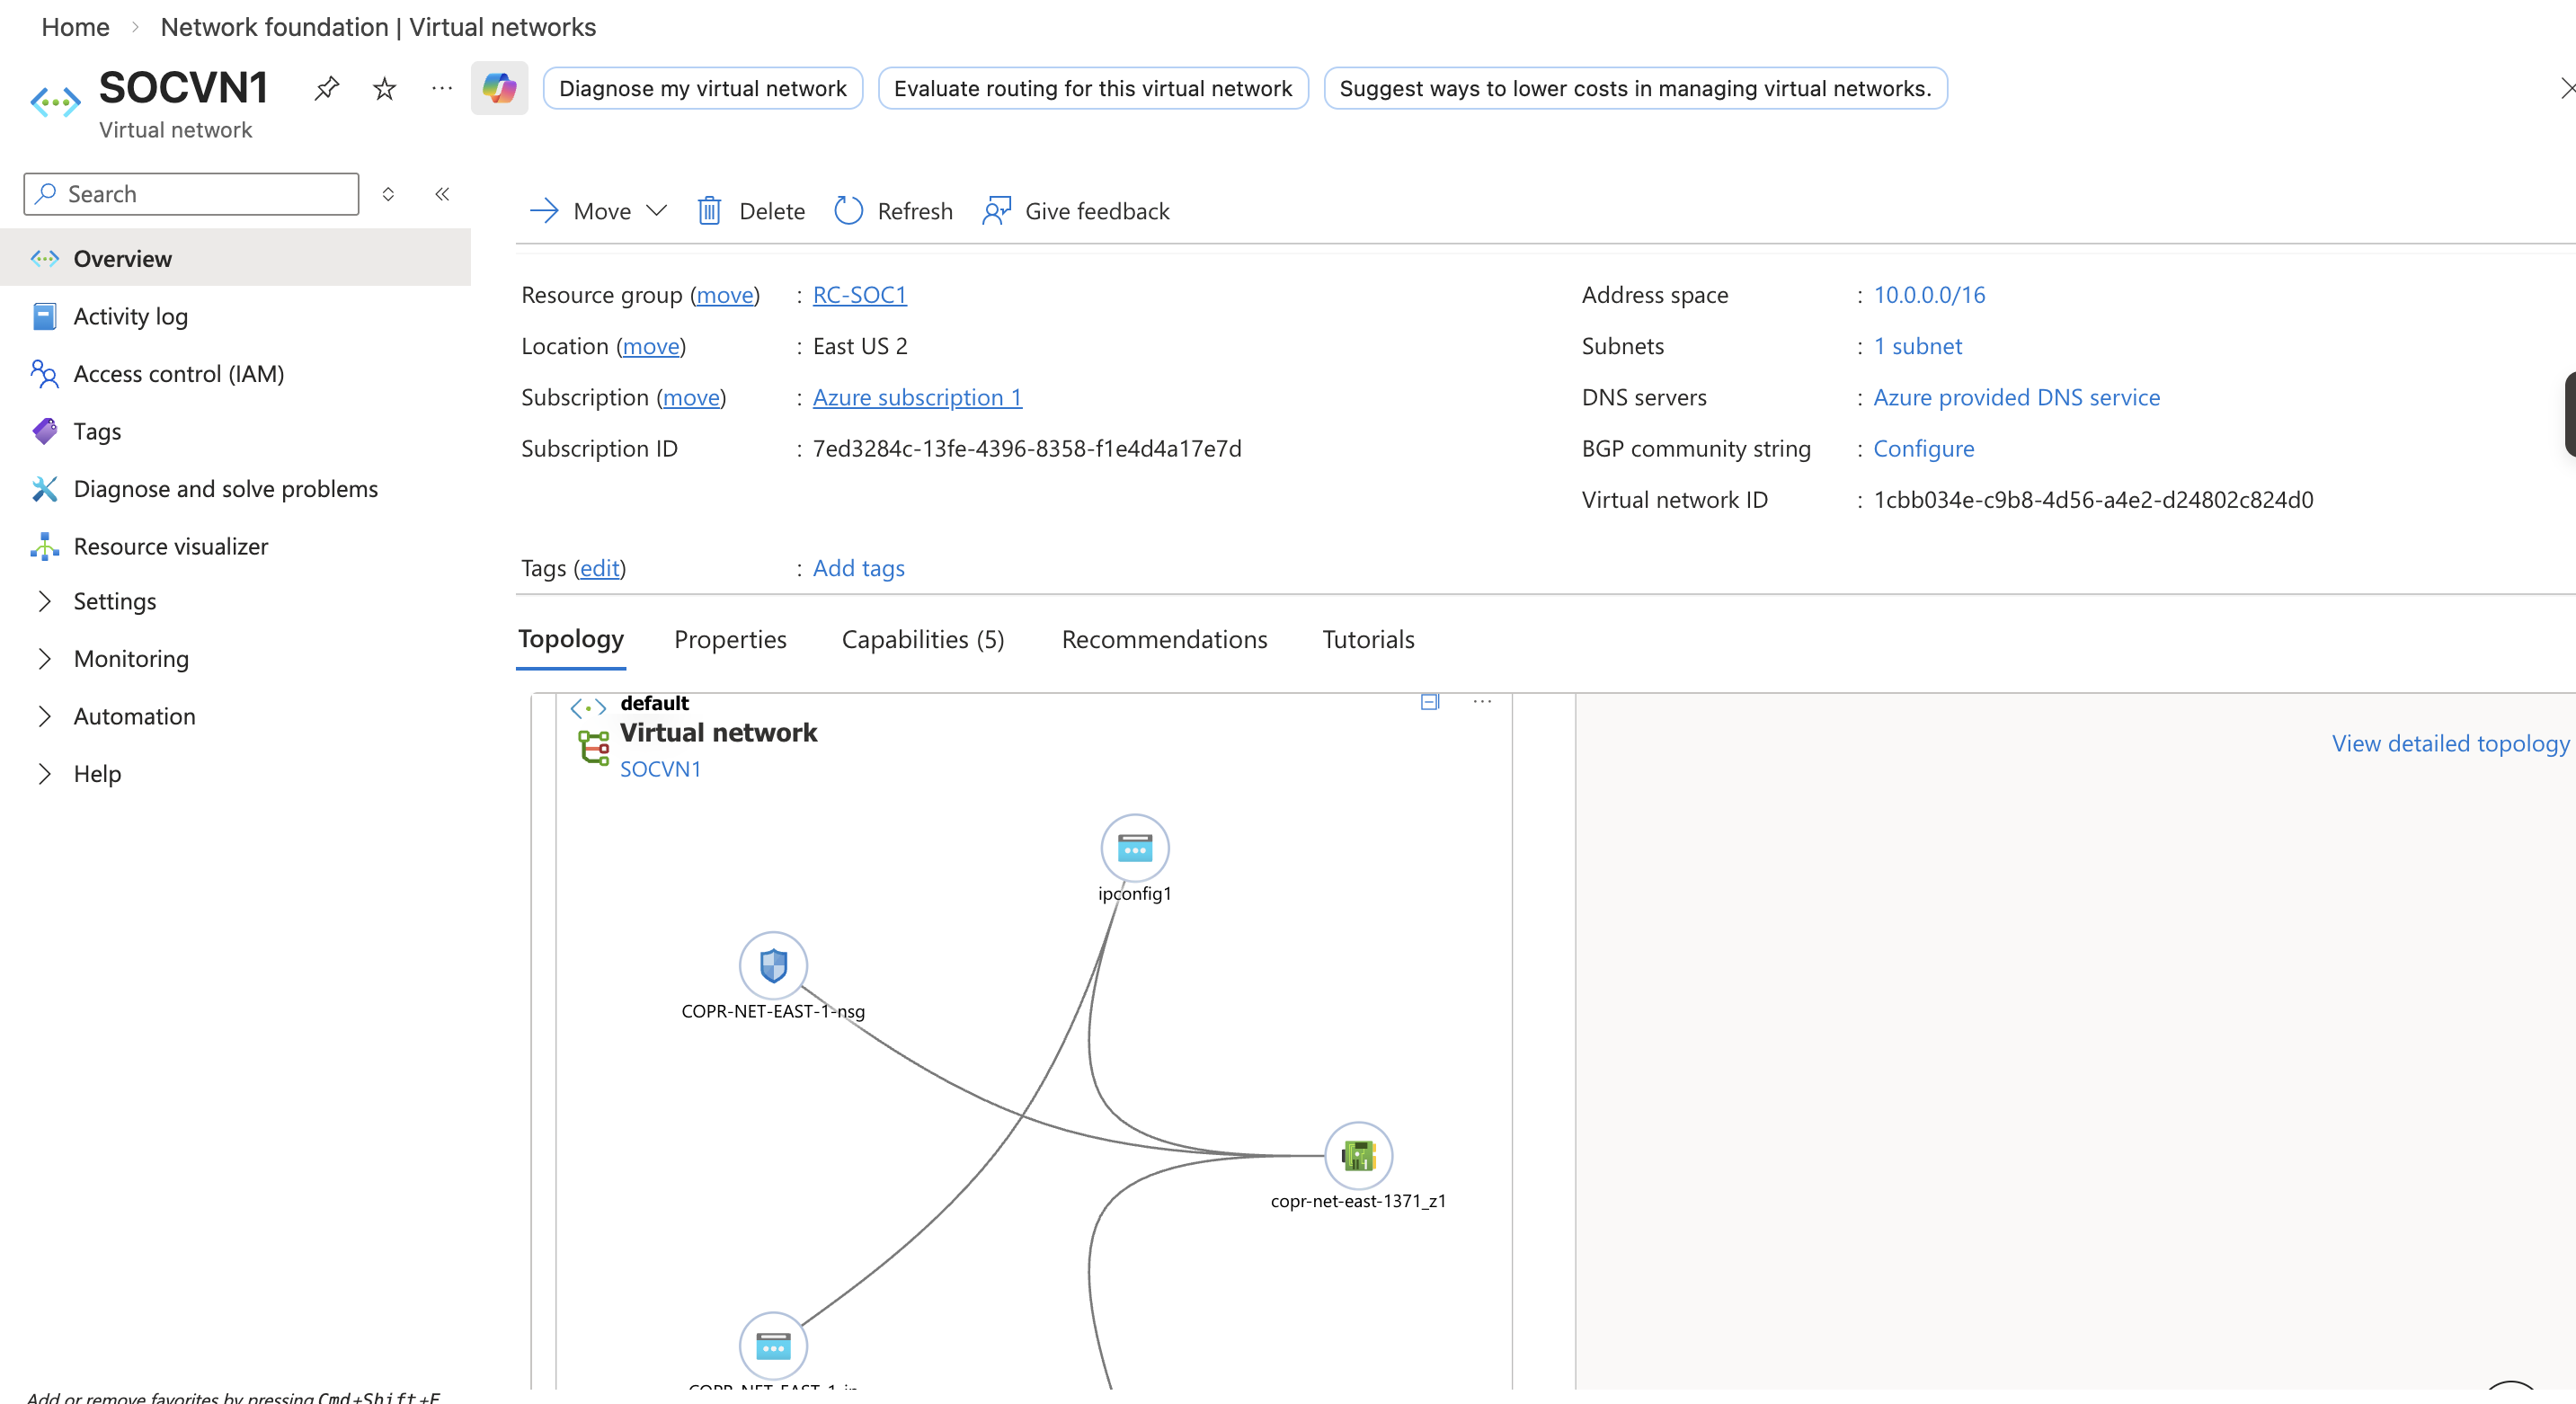This screenshot has width=2576, height=1404.
Task: Open the Copilot icon next to the title
Action: click(499, 89)
